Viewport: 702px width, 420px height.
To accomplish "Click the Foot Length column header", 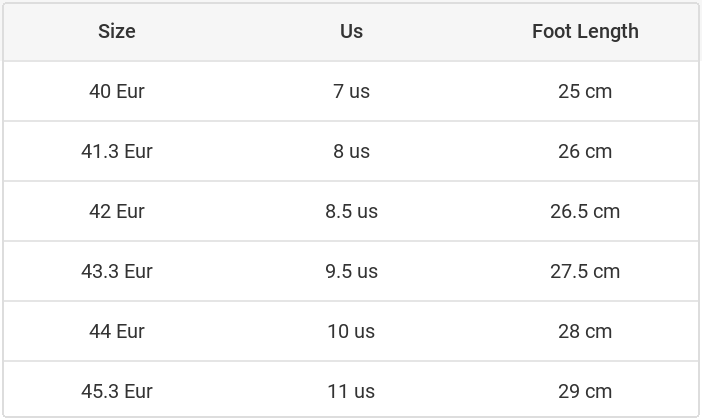I will (585, 31).
